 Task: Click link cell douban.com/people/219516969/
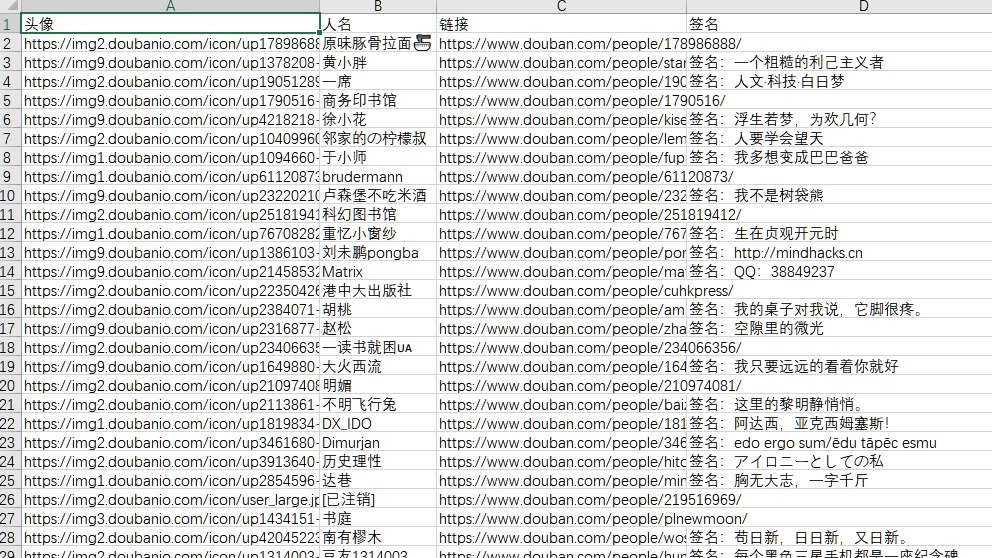[561, 499]
